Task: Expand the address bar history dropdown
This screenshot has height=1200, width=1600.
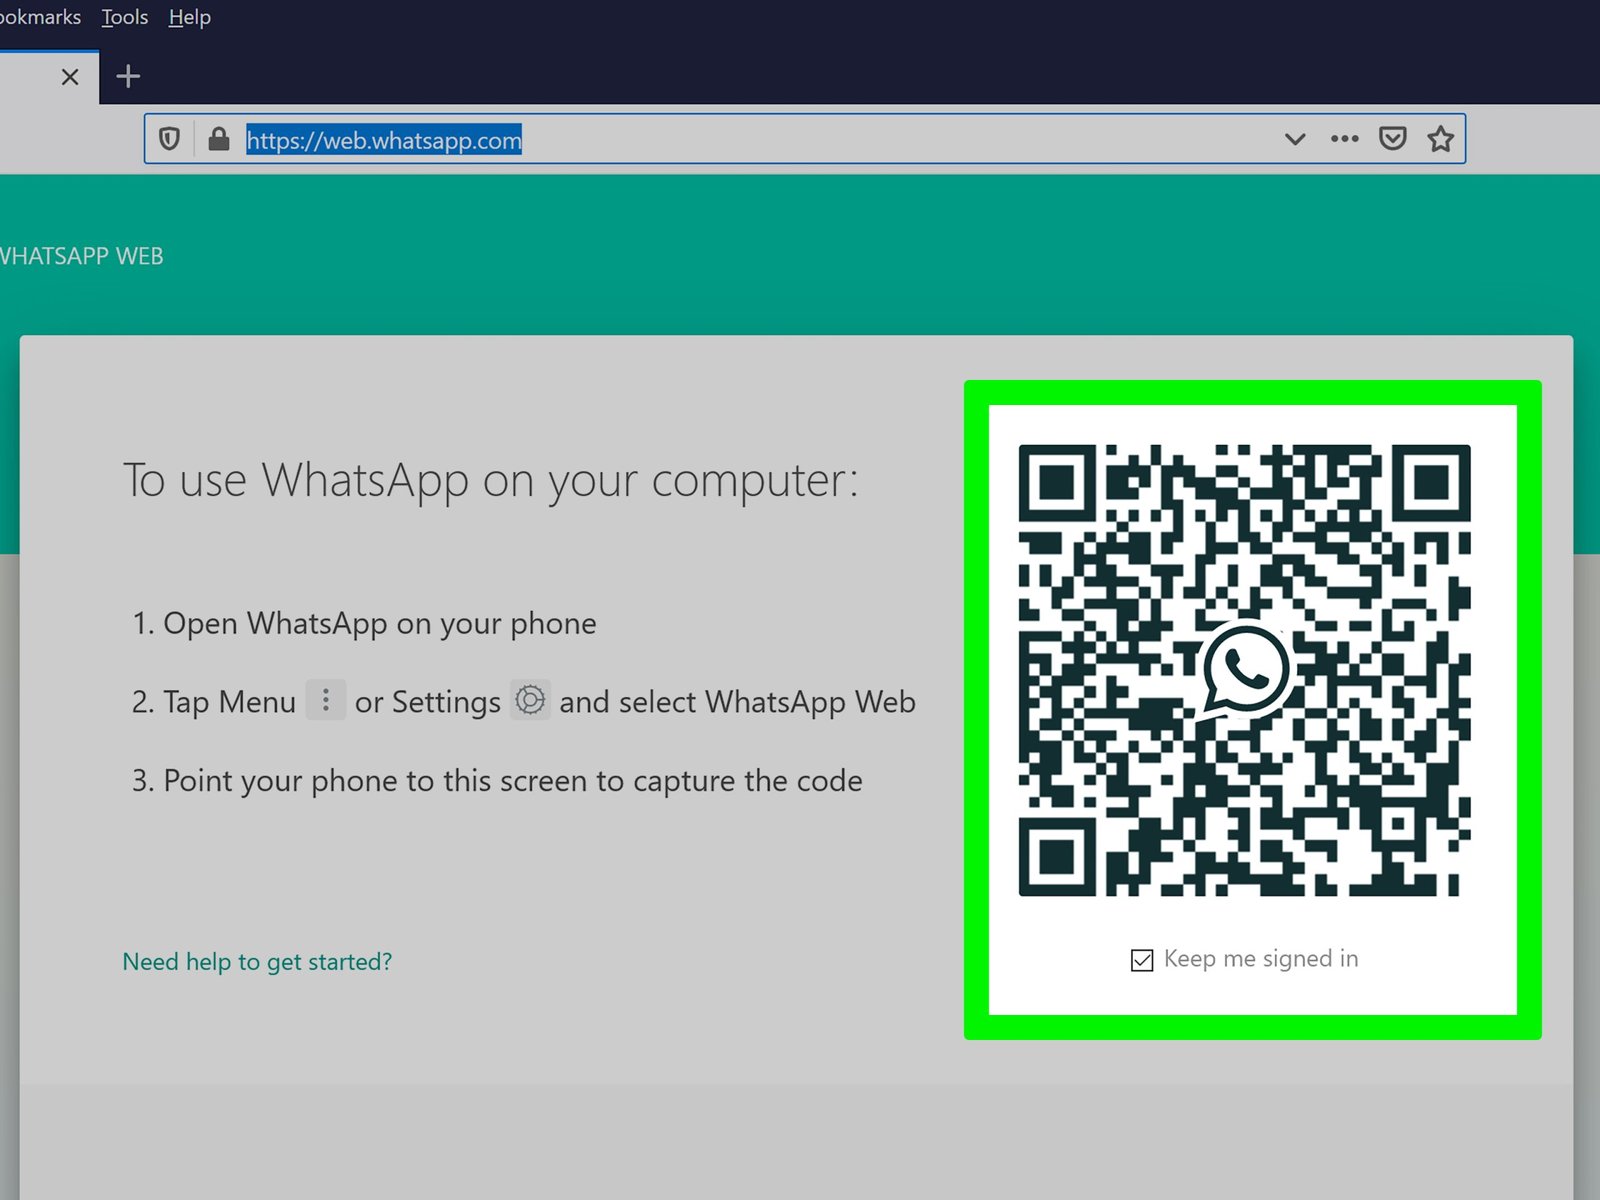Action: pyautogui.click(x=1294, y=139)
